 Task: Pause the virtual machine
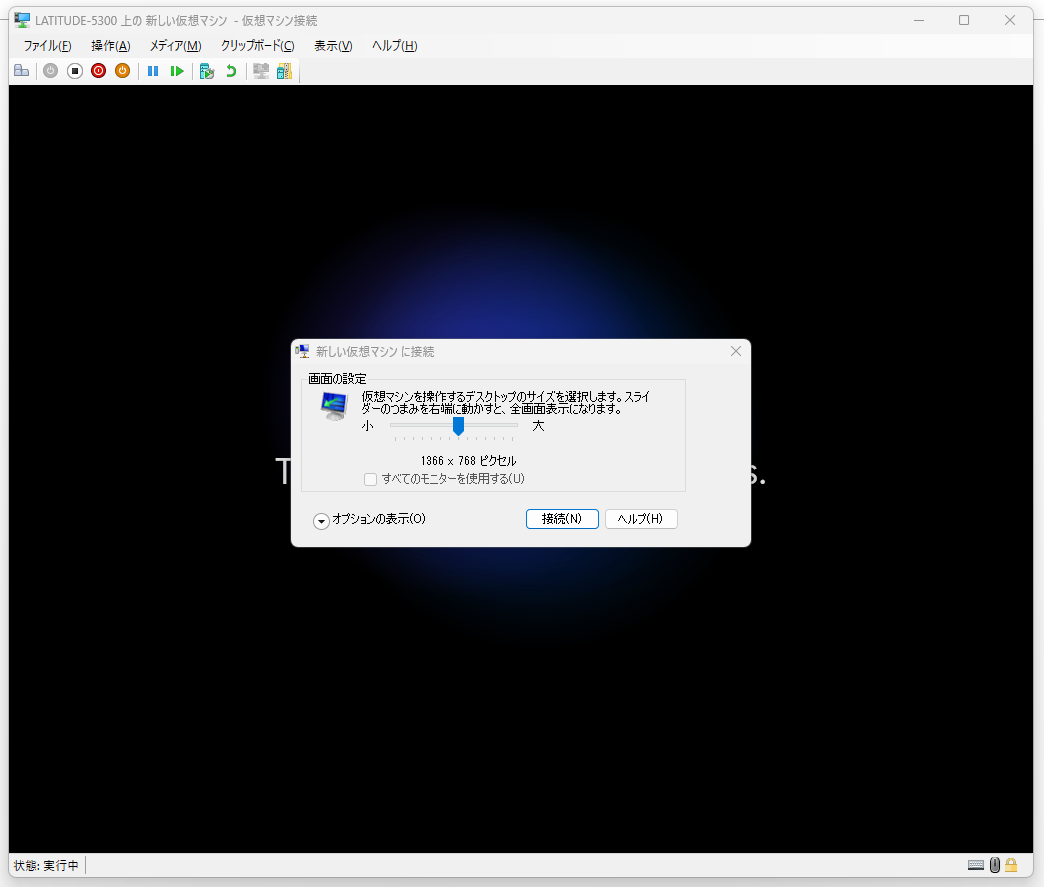click(x=152, y=71)
